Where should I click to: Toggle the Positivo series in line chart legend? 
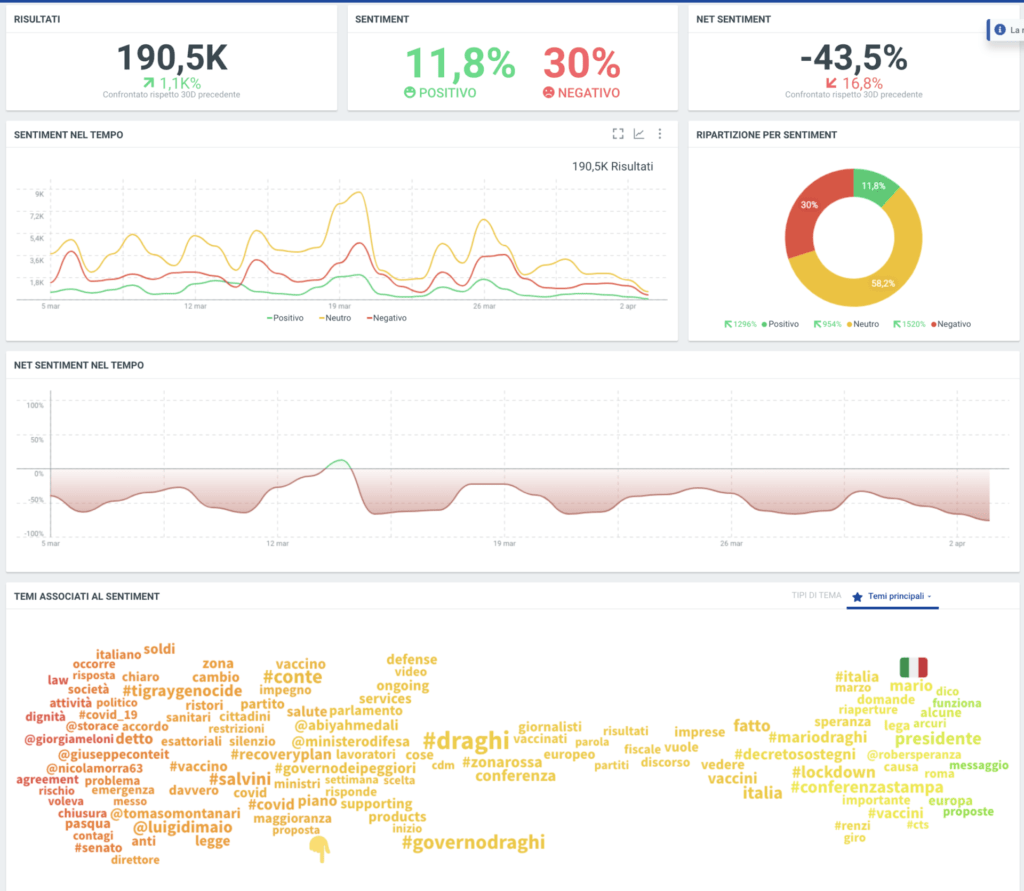click(x=285, y=318)
